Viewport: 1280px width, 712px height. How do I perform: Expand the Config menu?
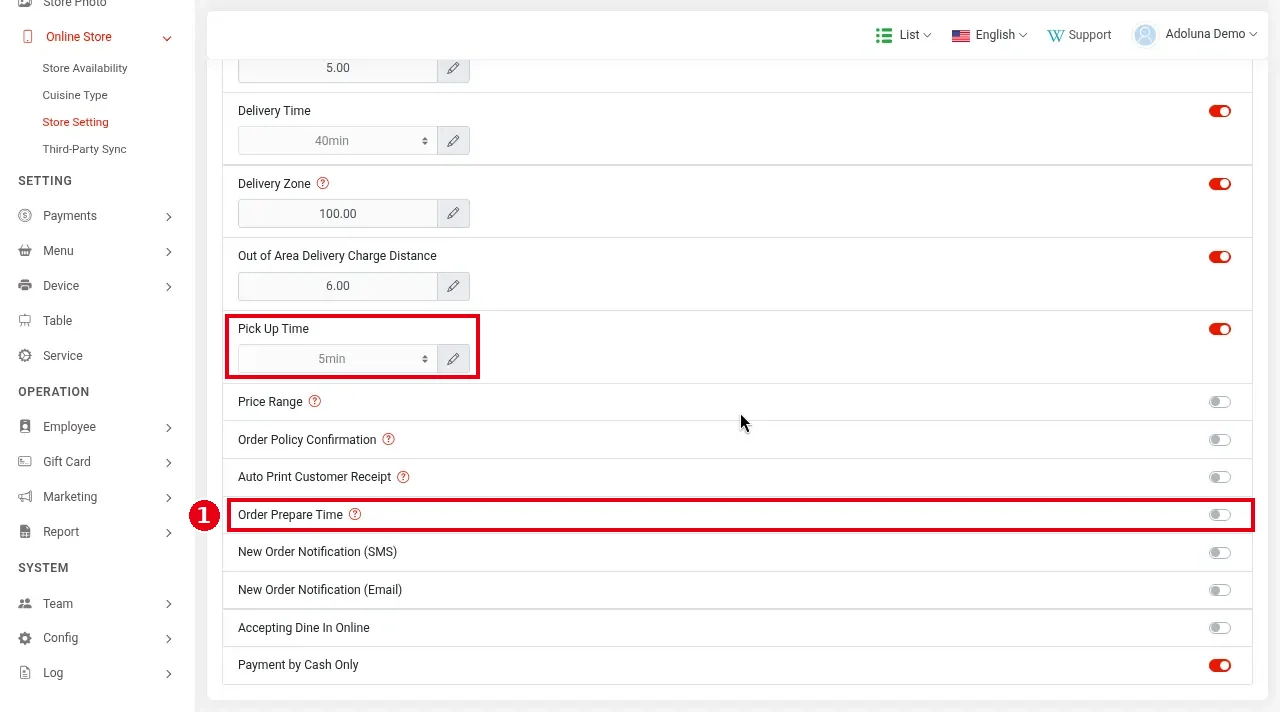tap(168, 639)
